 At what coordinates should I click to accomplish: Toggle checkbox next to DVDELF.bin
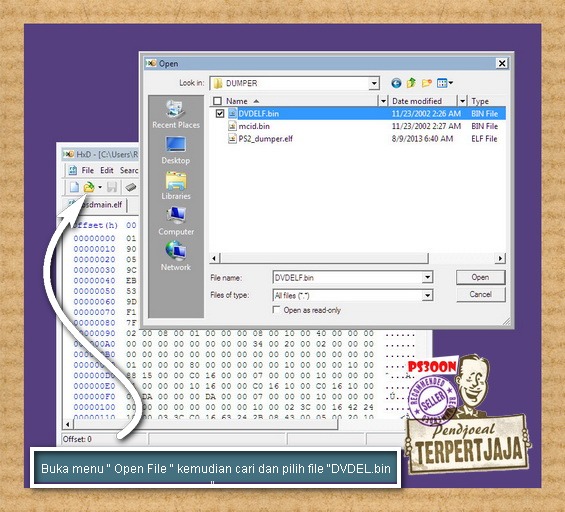click(x=220, y=113)
